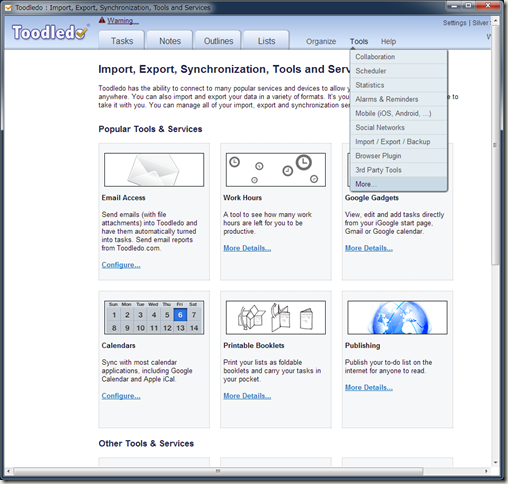Click the Calendars grid image
Image resolution: width=508 pixels, height=484 pixels.
click(154, 318)
